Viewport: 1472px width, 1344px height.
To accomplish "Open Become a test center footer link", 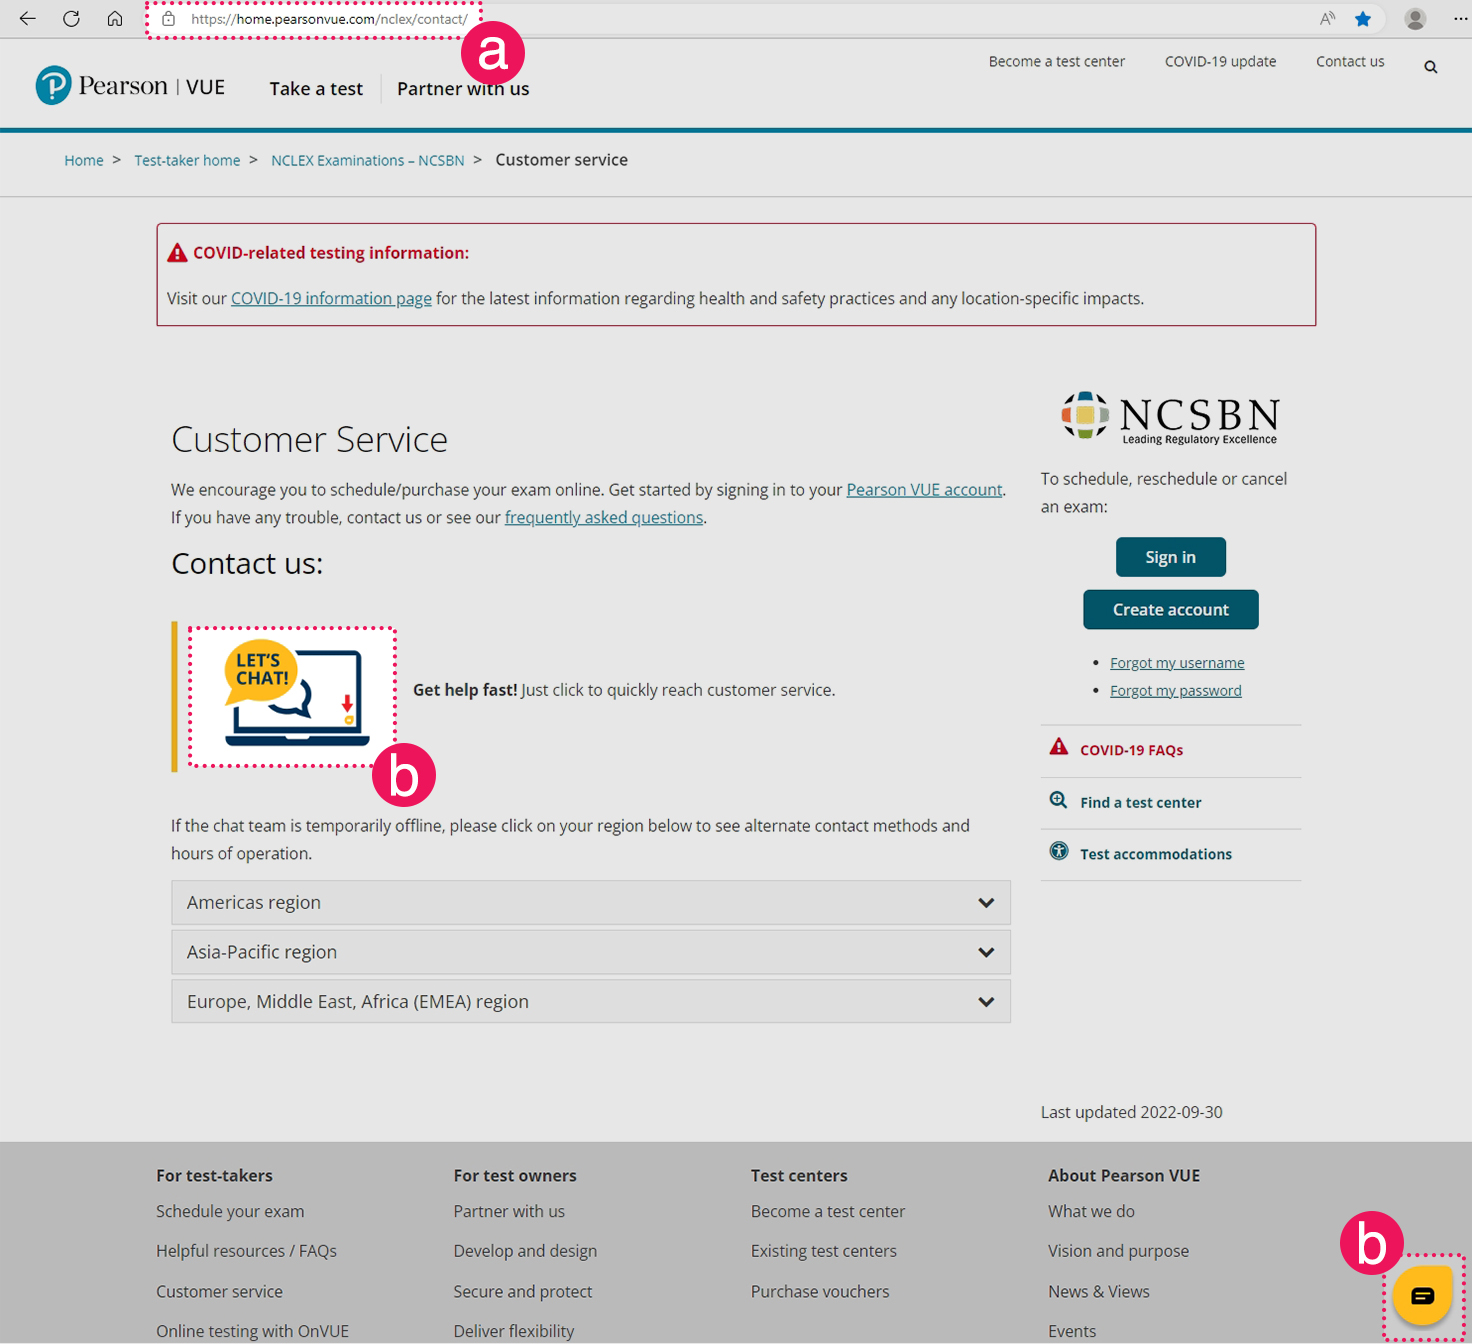I will [x=828, y=1212].
